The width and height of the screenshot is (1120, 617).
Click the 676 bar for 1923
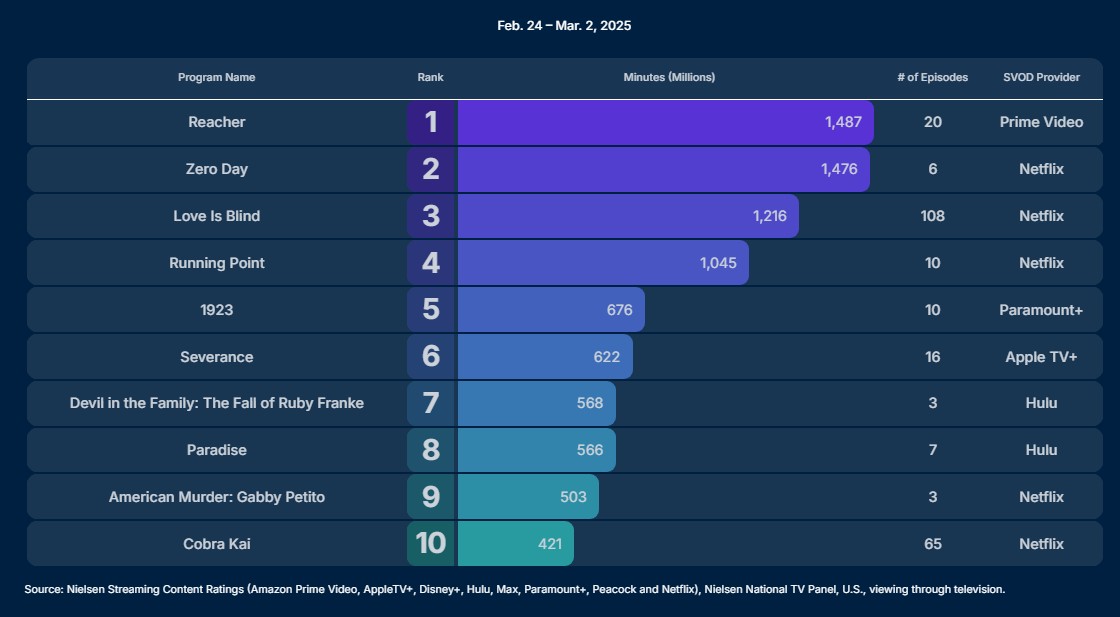click(x=551, y=310)
